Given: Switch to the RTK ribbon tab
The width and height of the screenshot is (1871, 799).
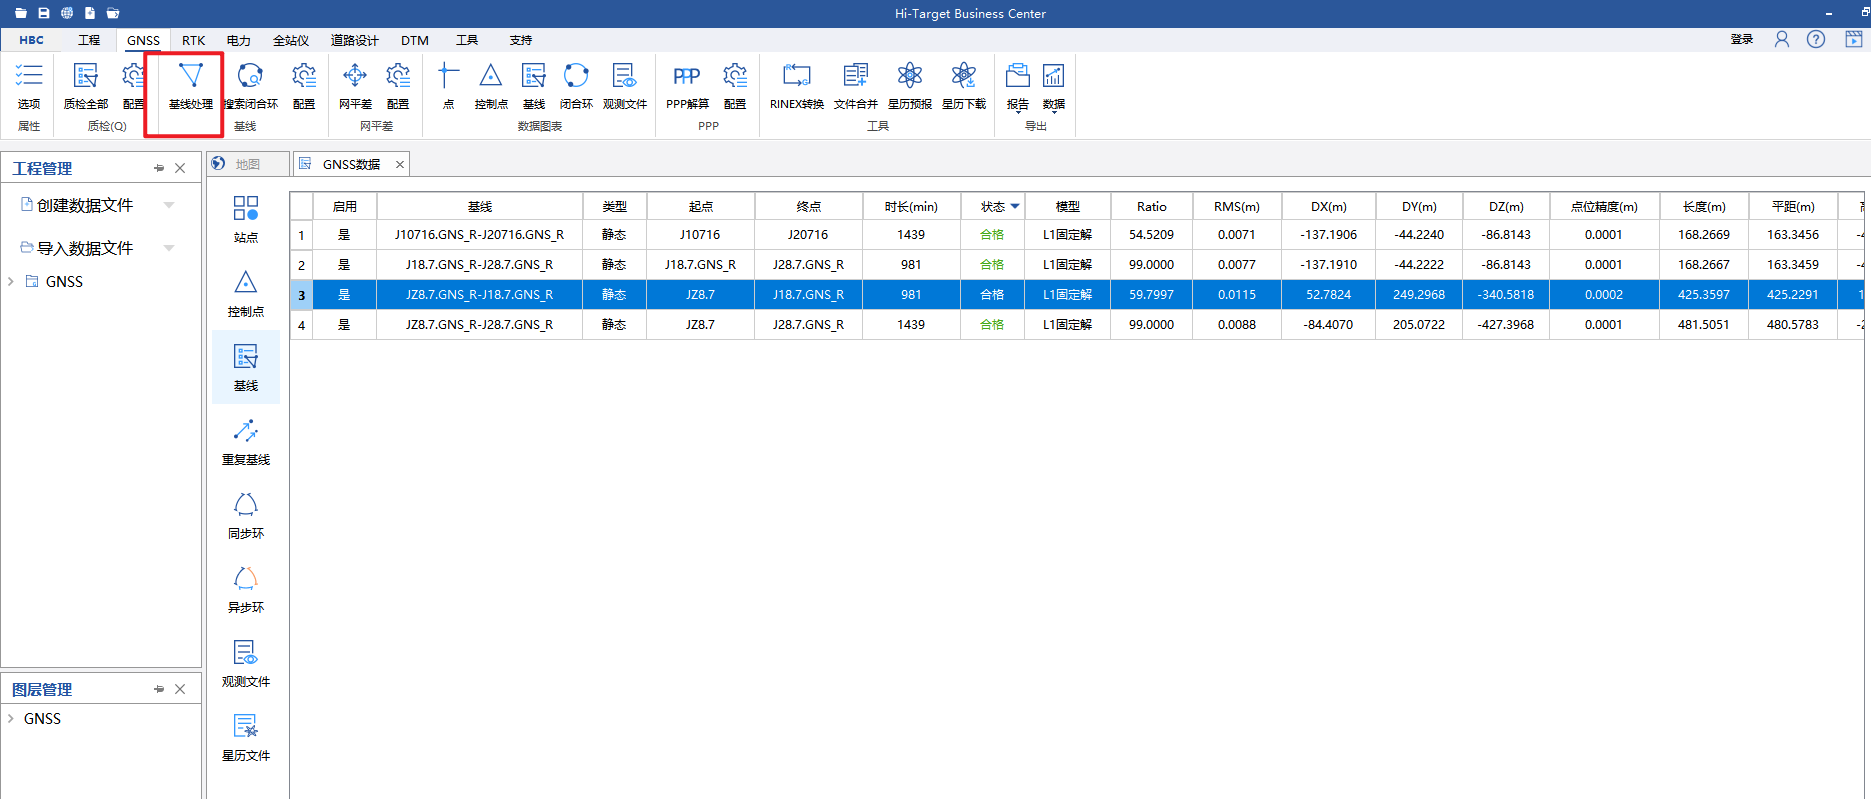Looking at the screenshot, I should coord(193,40).
